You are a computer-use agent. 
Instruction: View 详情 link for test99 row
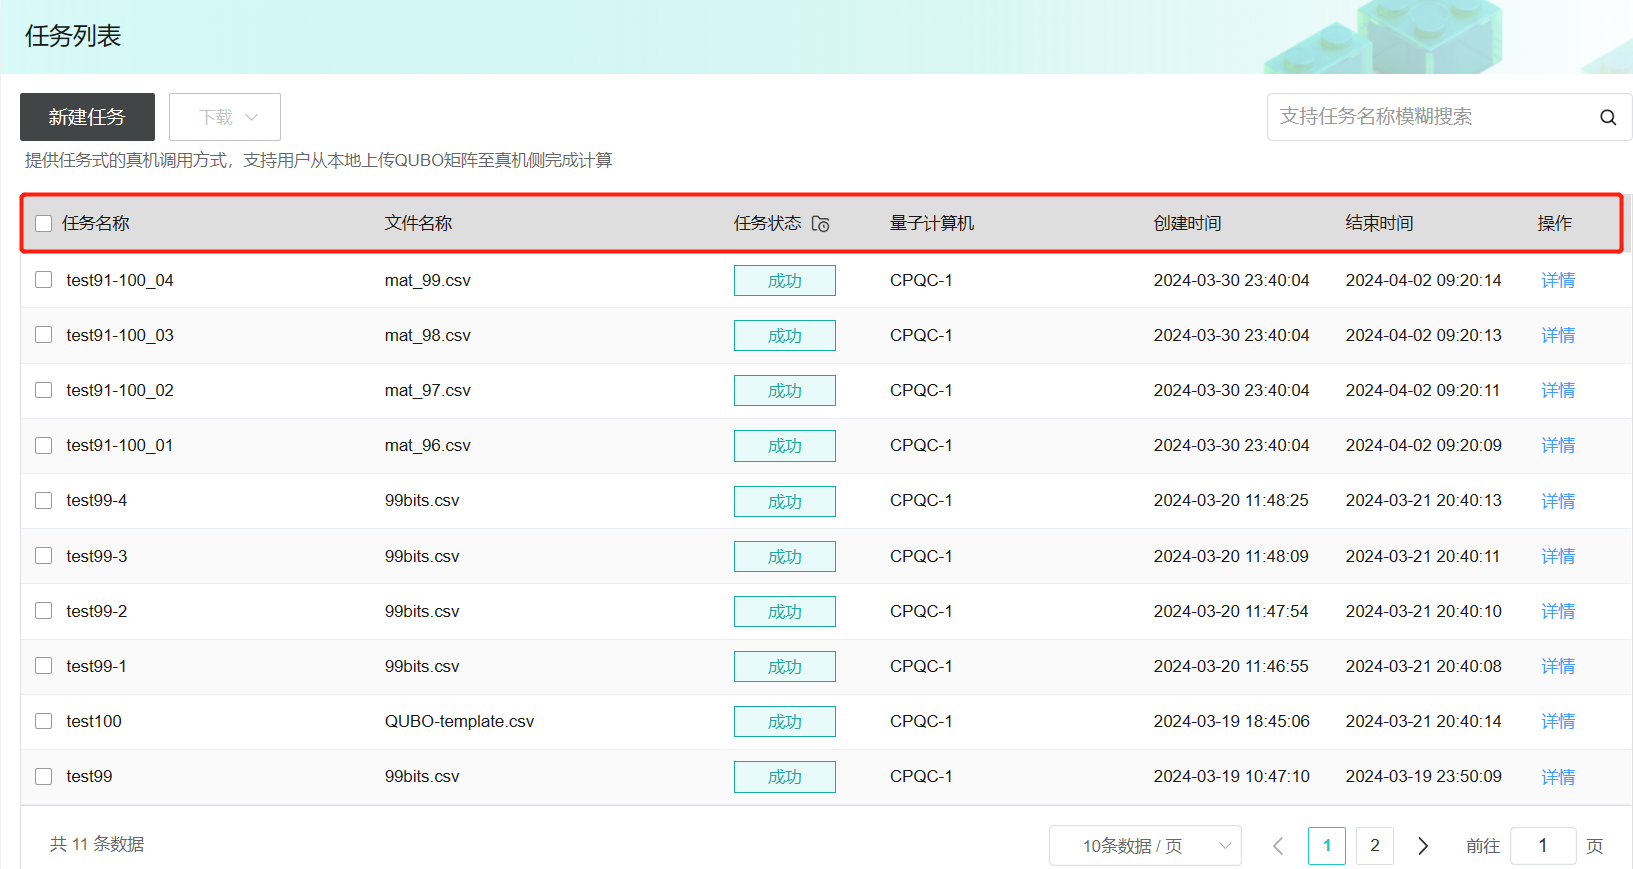click(x=1557, y=777)
